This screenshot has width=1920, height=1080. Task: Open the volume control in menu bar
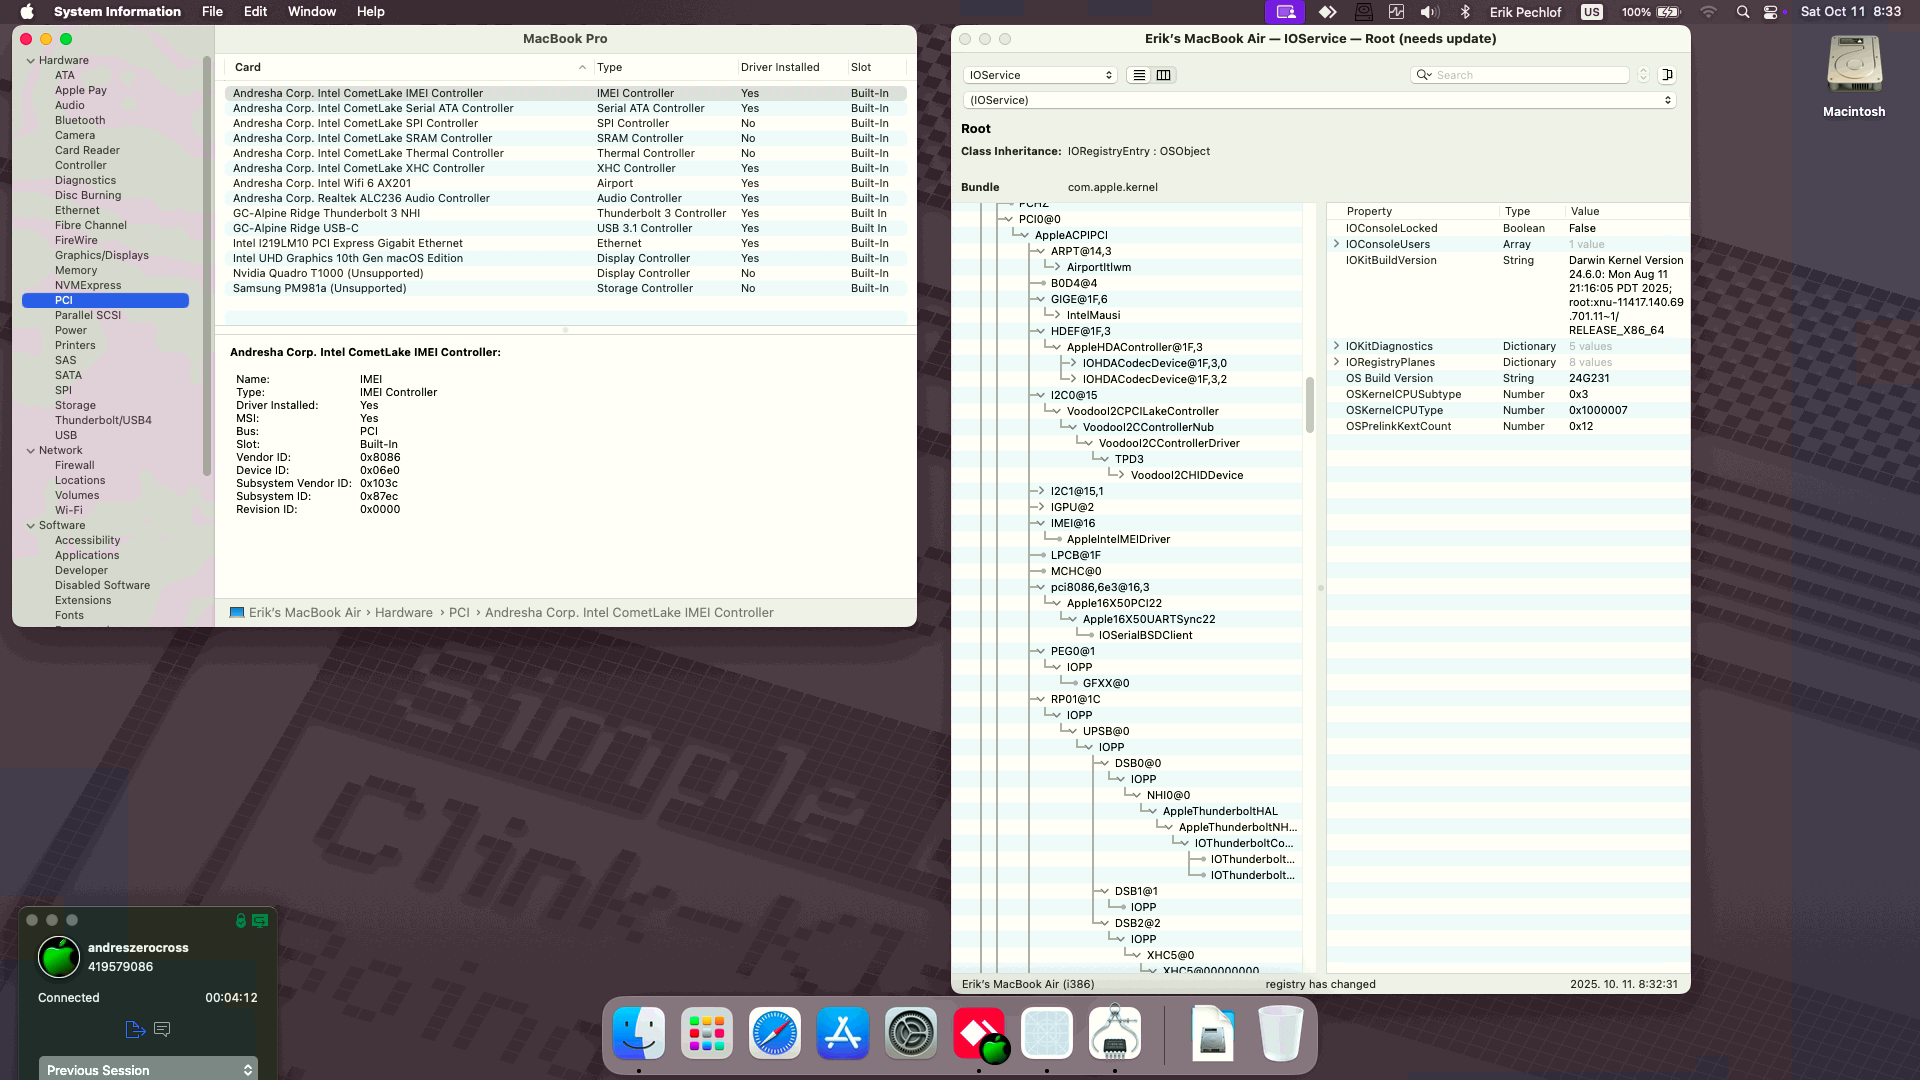[1430, 12]
